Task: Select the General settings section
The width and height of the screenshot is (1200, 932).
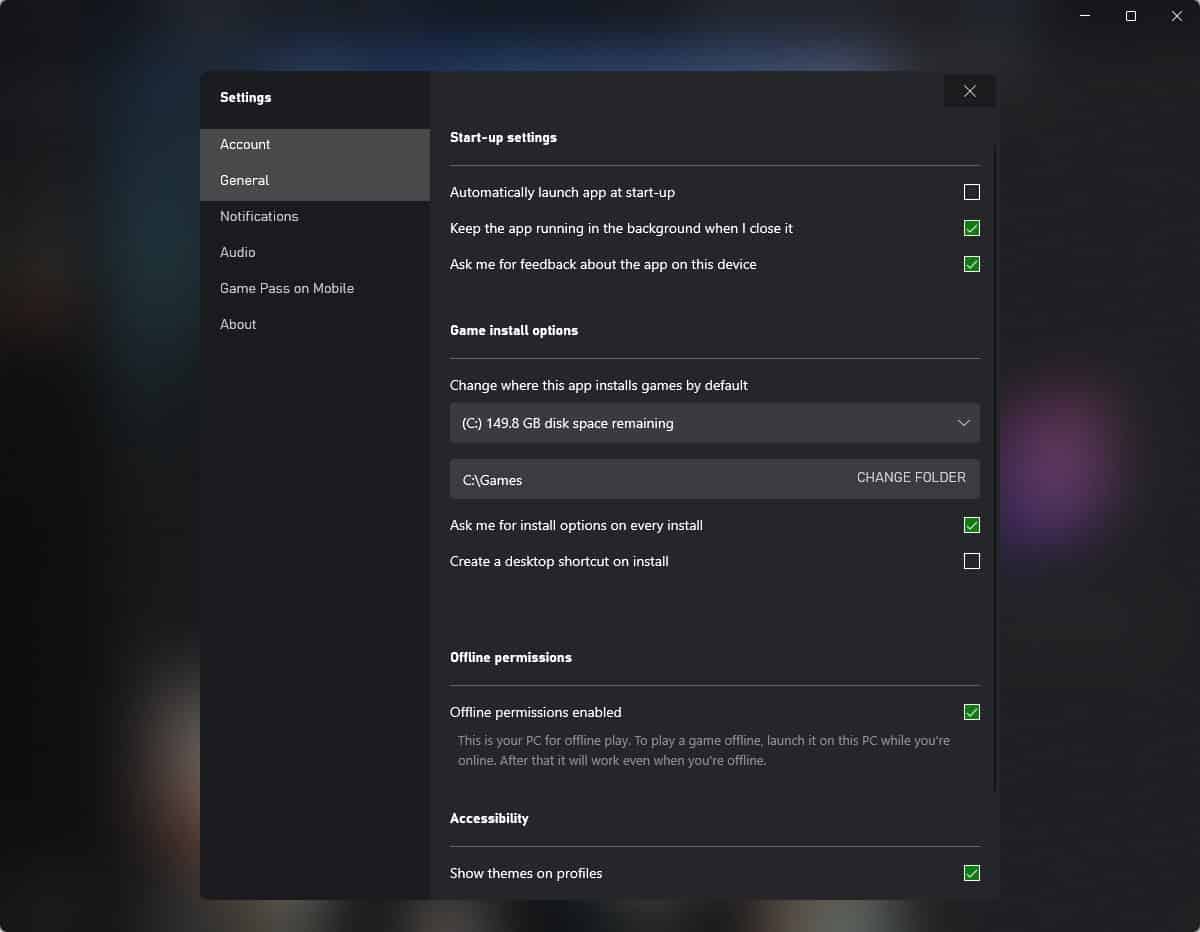Action: (244, 180)
